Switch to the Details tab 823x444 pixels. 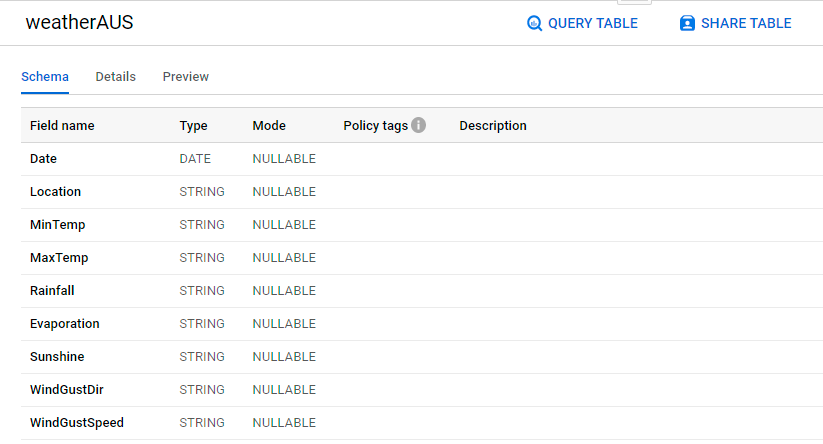click(x=115, y=76)
